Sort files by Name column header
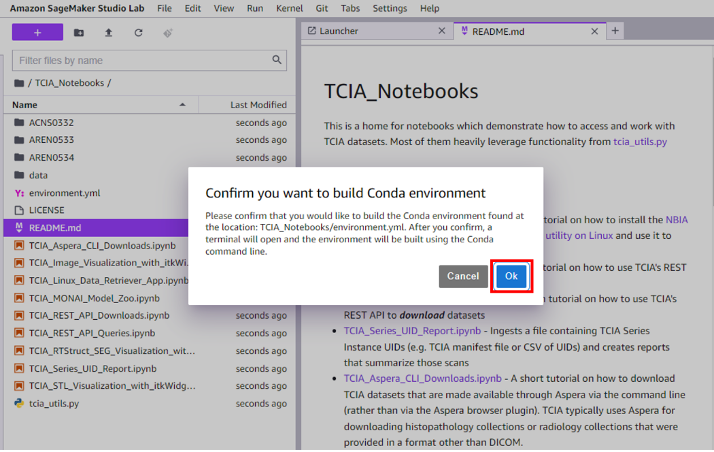714x452 pixels. (x=101, y=105)
